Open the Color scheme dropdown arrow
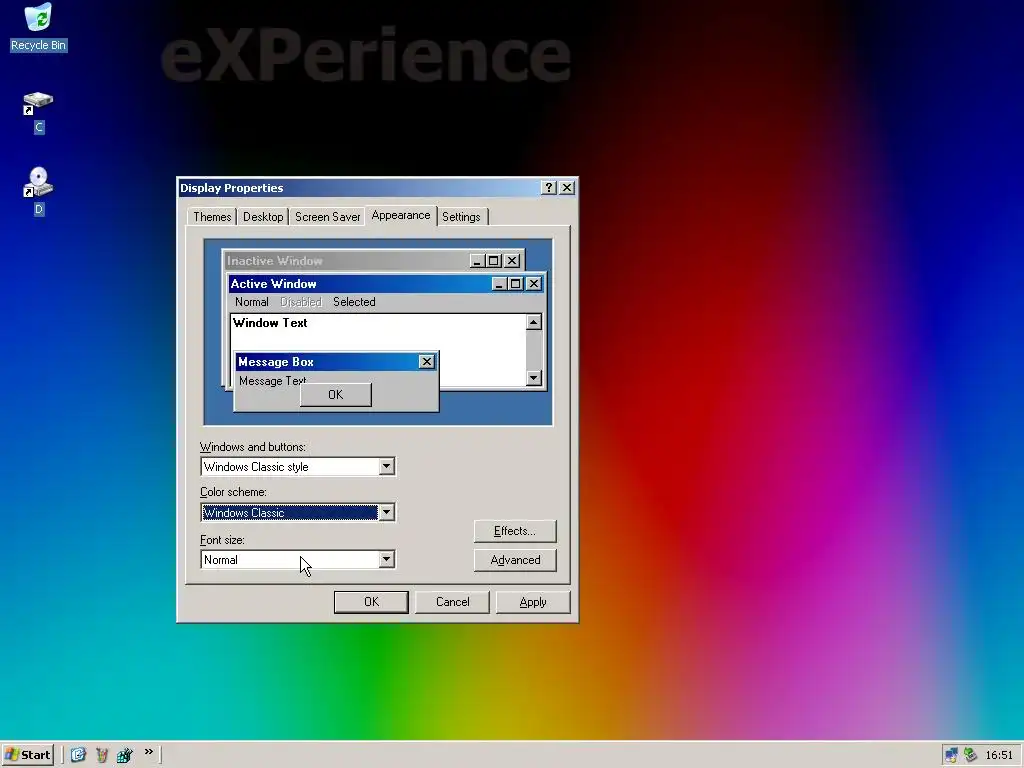Screen dimensions: 1024x768 (x=387, y=513)
